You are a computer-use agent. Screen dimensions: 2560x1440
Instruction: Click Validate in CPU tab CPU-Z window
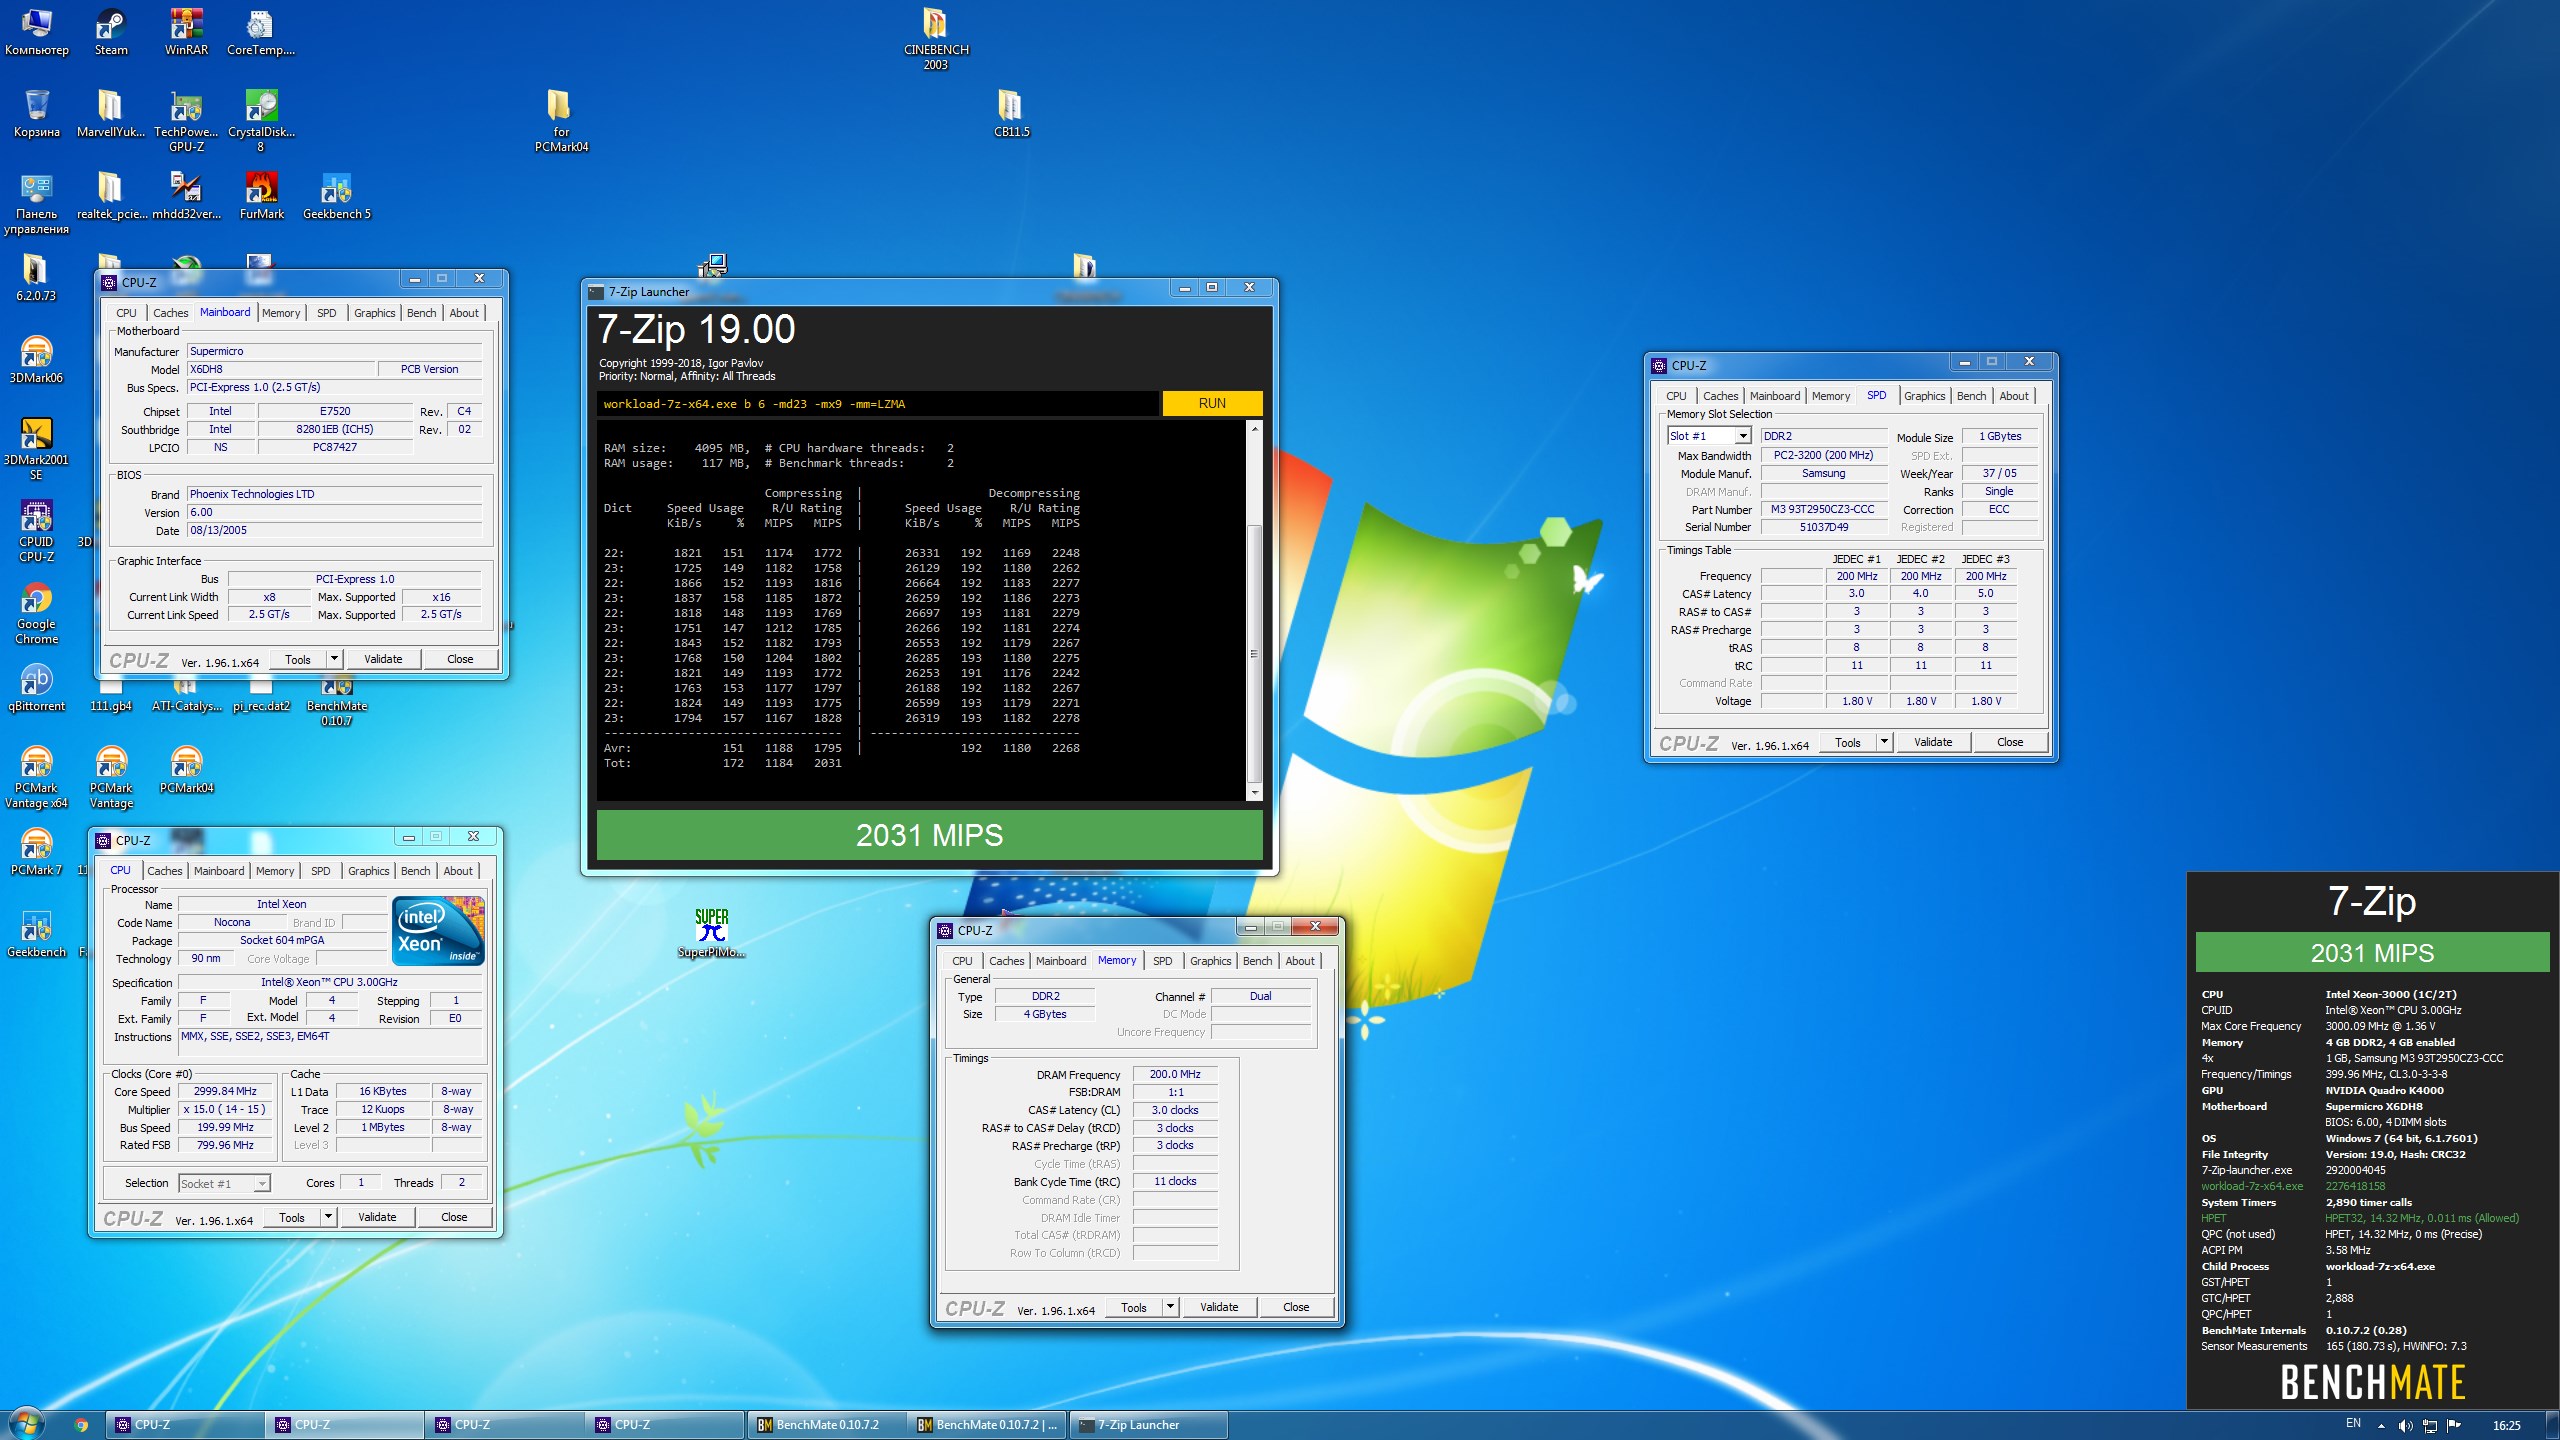point(377,1217)
